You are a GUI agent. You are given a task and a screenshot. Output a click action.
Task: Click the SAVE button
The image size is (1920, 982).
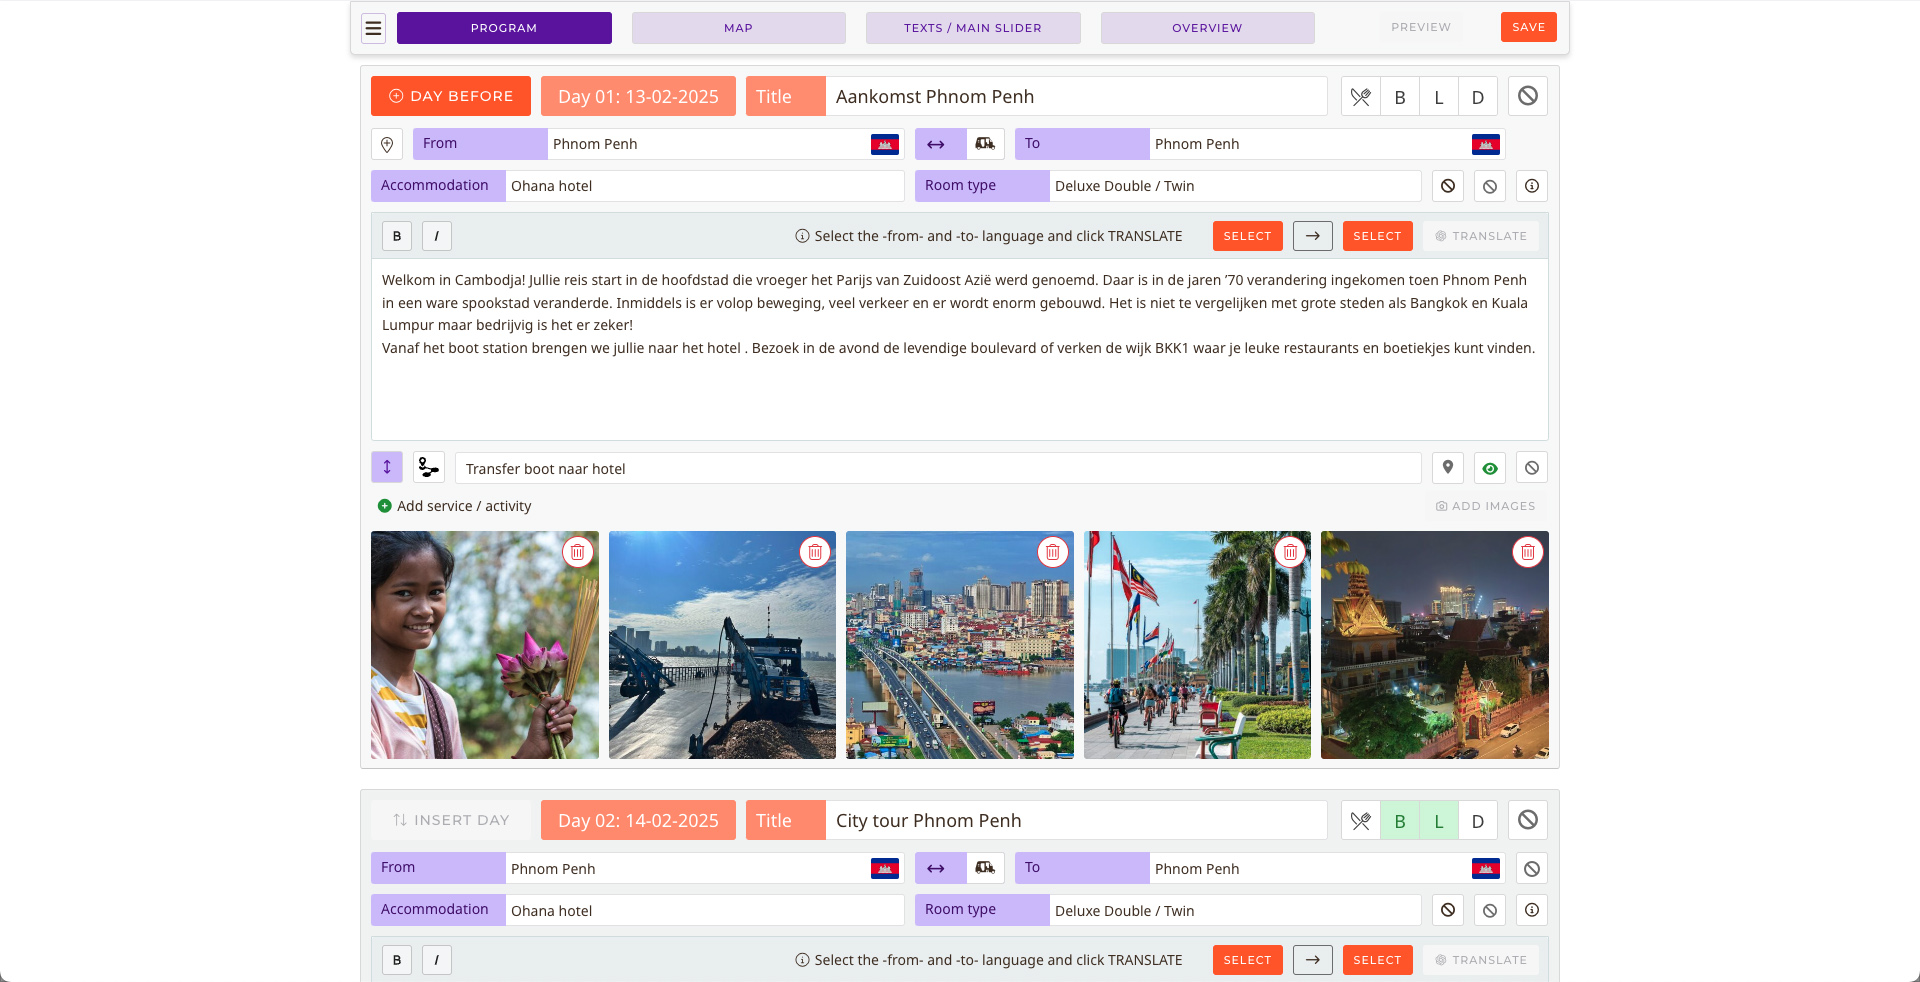point(1528,27)
